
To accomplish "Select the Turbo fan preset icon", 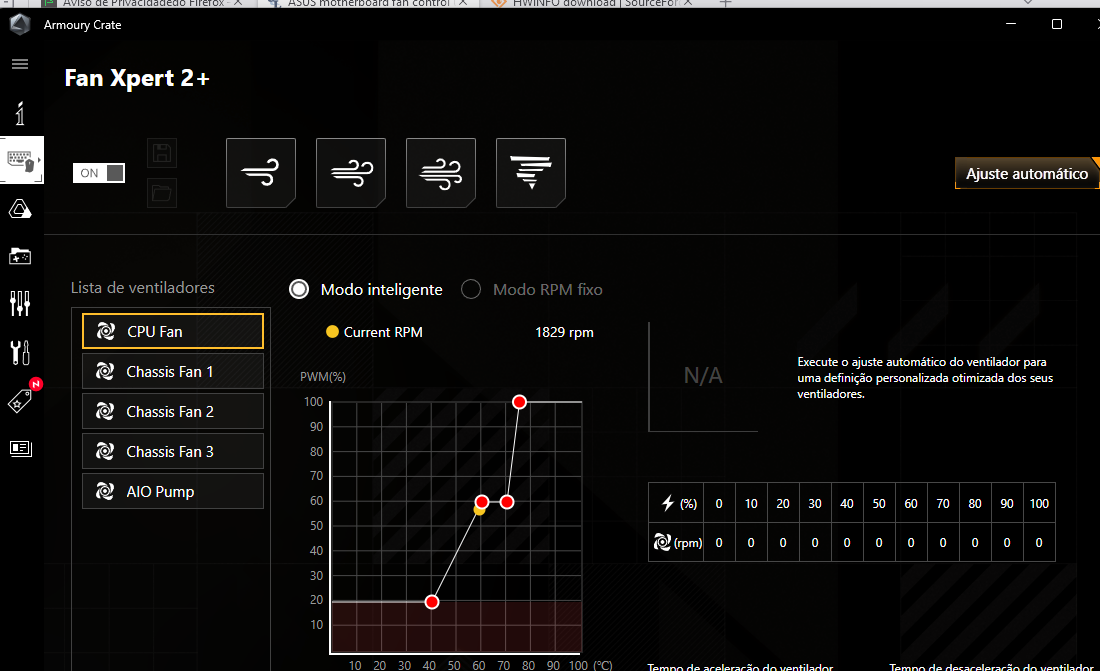I will 441,173.
